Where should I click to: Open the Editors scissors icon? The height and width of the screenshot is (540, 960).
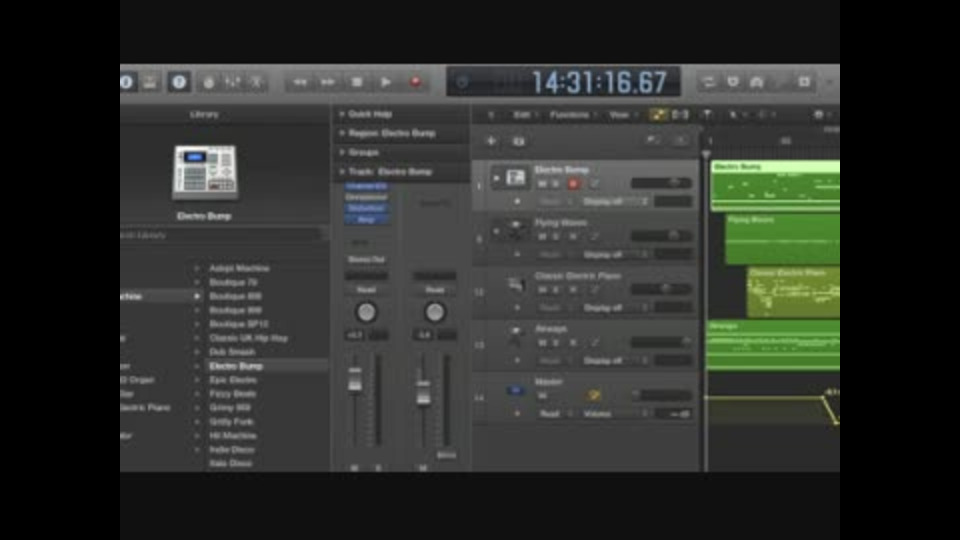(257, 82)
